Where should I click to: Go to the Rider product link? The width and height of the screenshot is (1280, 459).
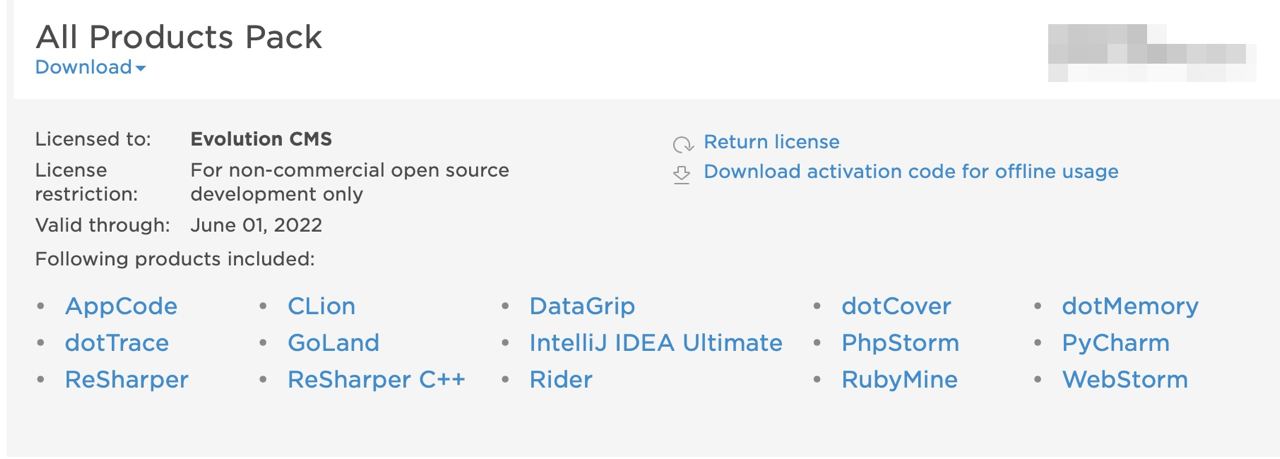pyautogui.click(x=561, y=380)
